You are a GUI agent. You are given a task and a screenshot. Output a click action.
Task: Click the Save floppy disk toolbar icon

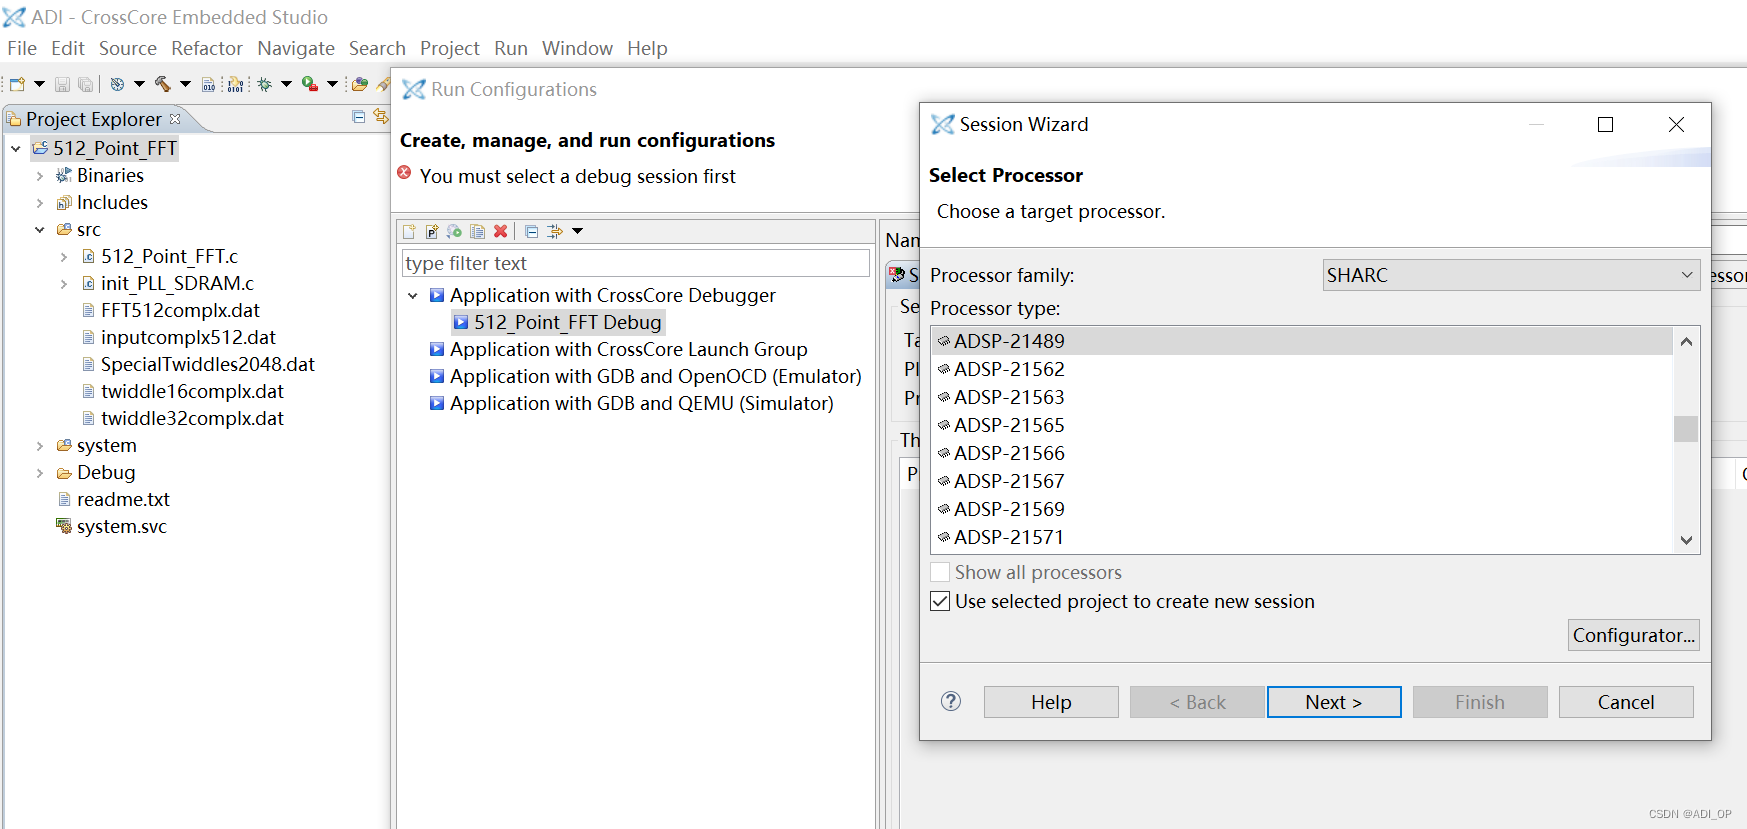tap(62, 85)
